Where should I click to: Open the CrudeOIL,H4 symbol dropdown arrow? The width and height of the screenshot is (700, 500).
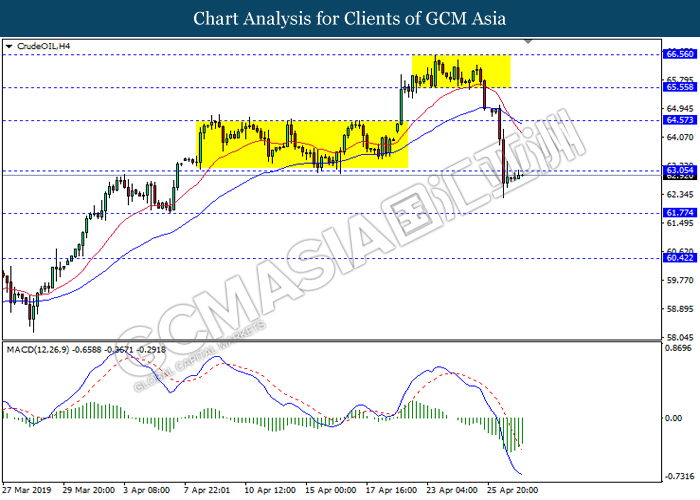pyautogui.click(x=9, y=46)
